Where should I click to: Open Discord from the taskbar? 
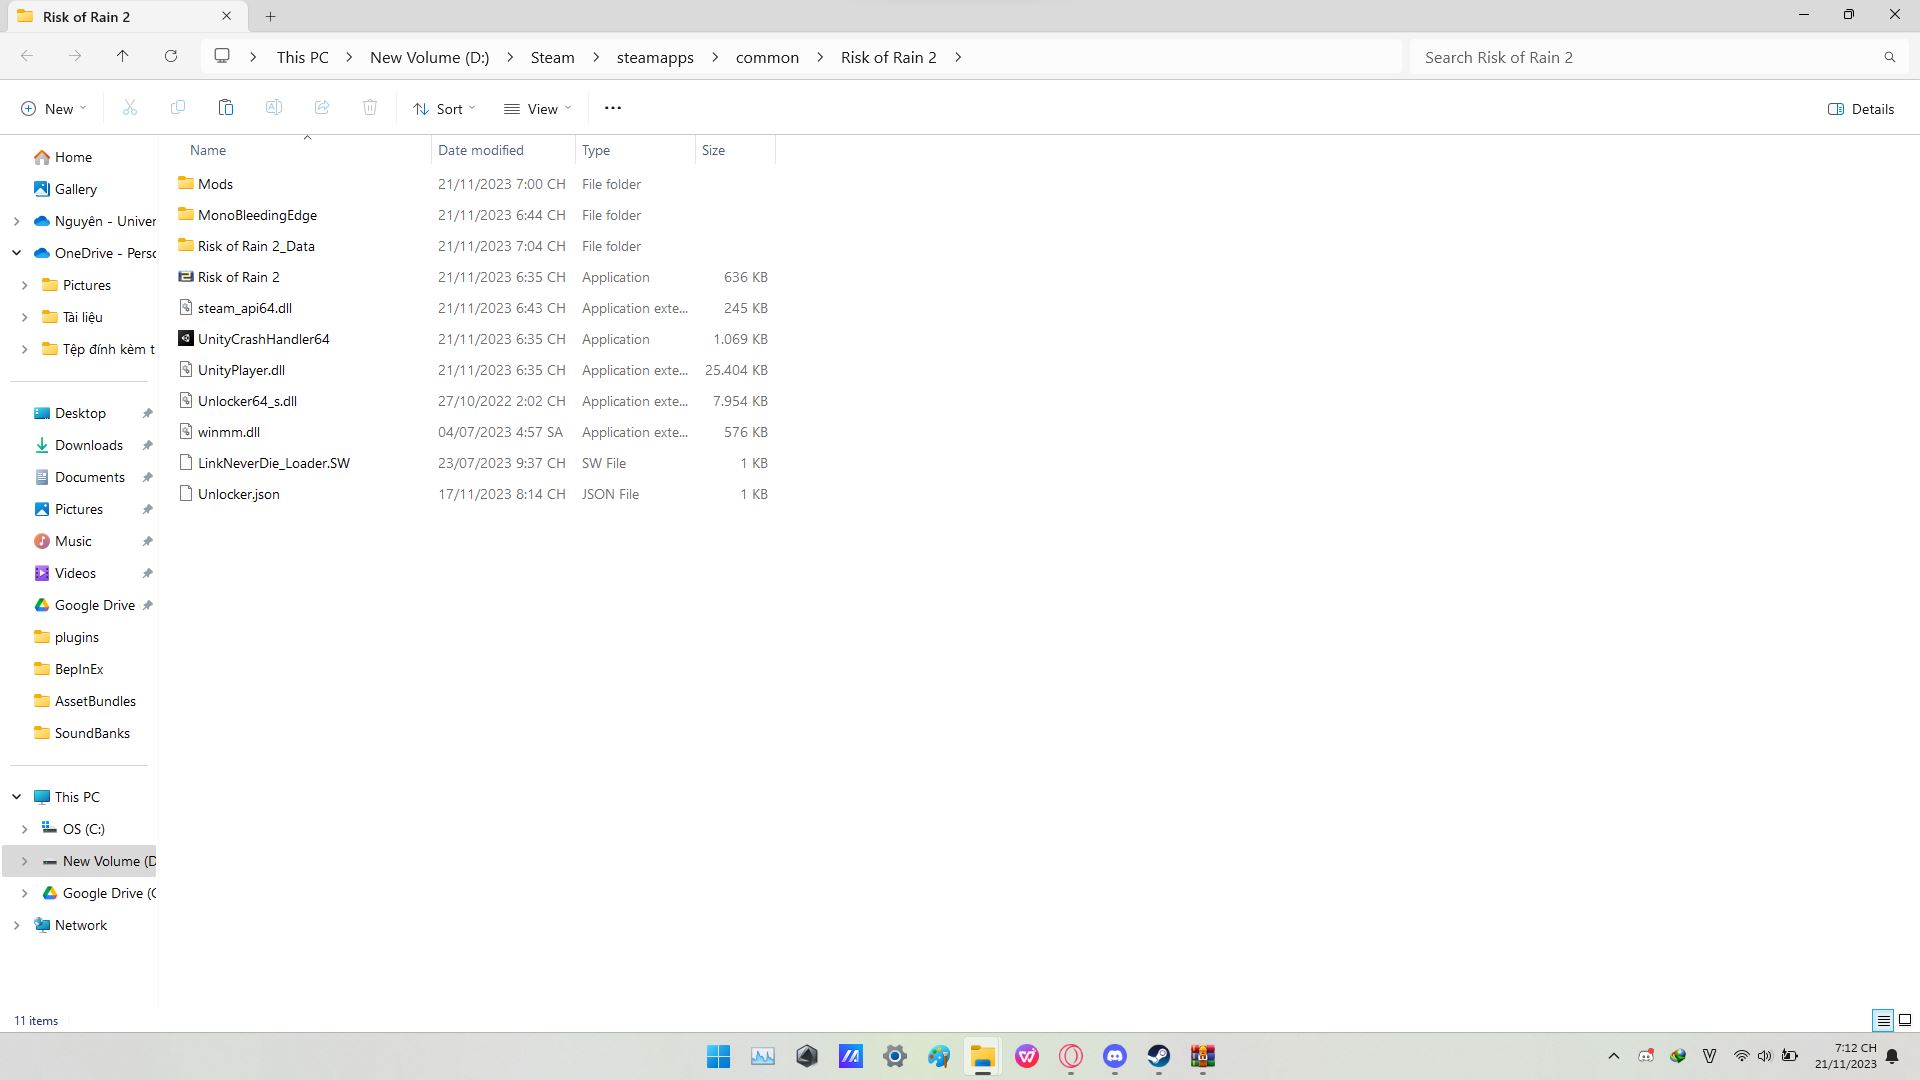pos(1115,1056)
